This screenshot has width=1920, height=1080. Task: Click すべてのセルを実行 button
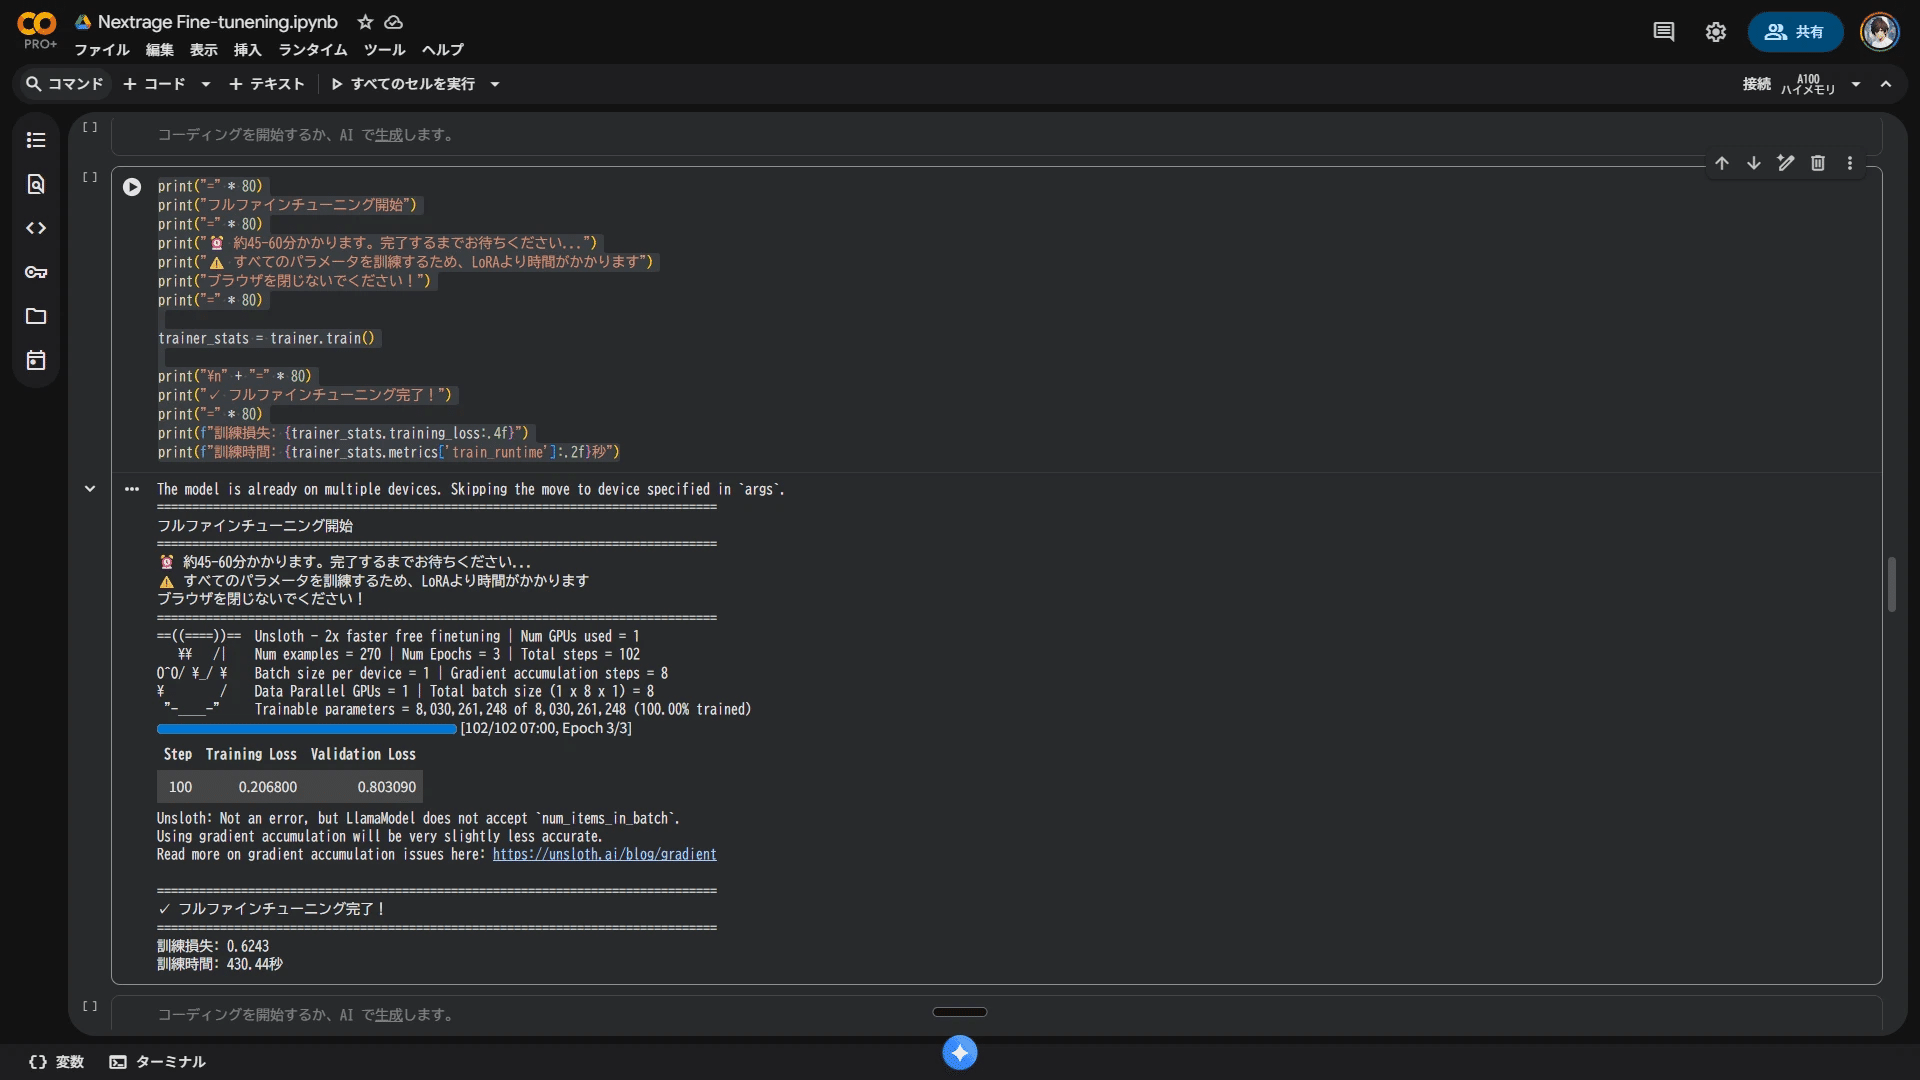click(x=403, y=84)
